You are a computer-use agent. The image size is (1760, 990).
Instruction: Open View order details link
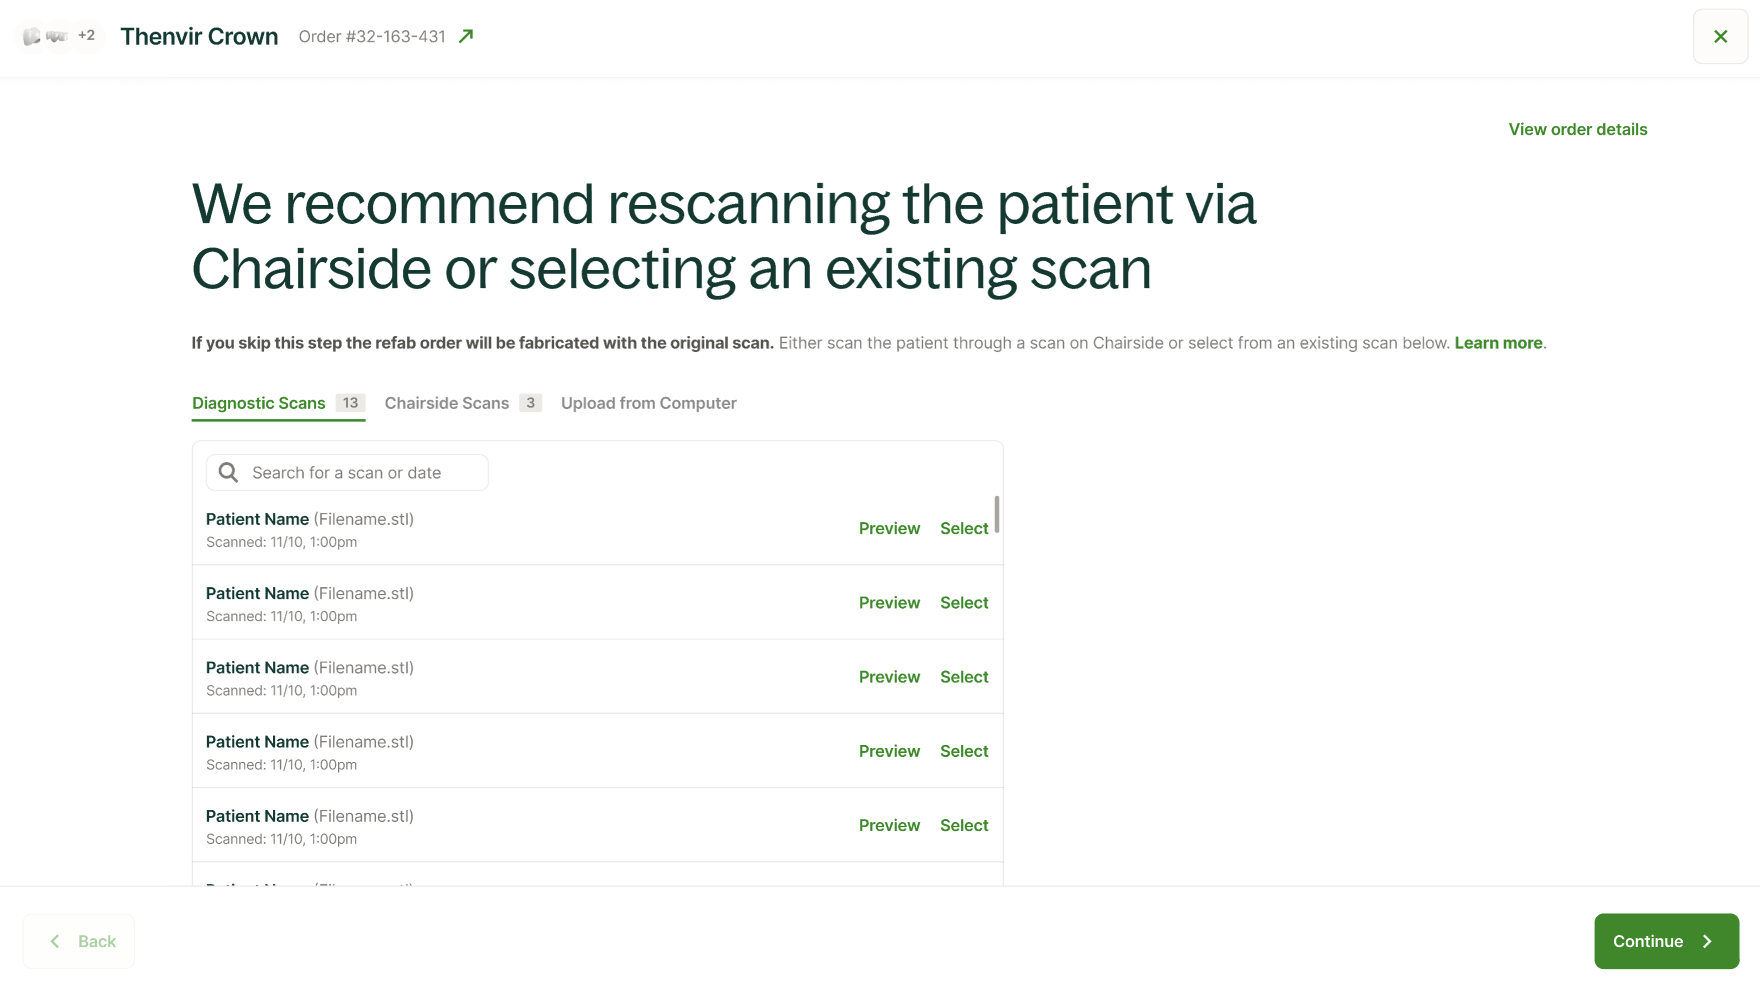point(1577,129)
